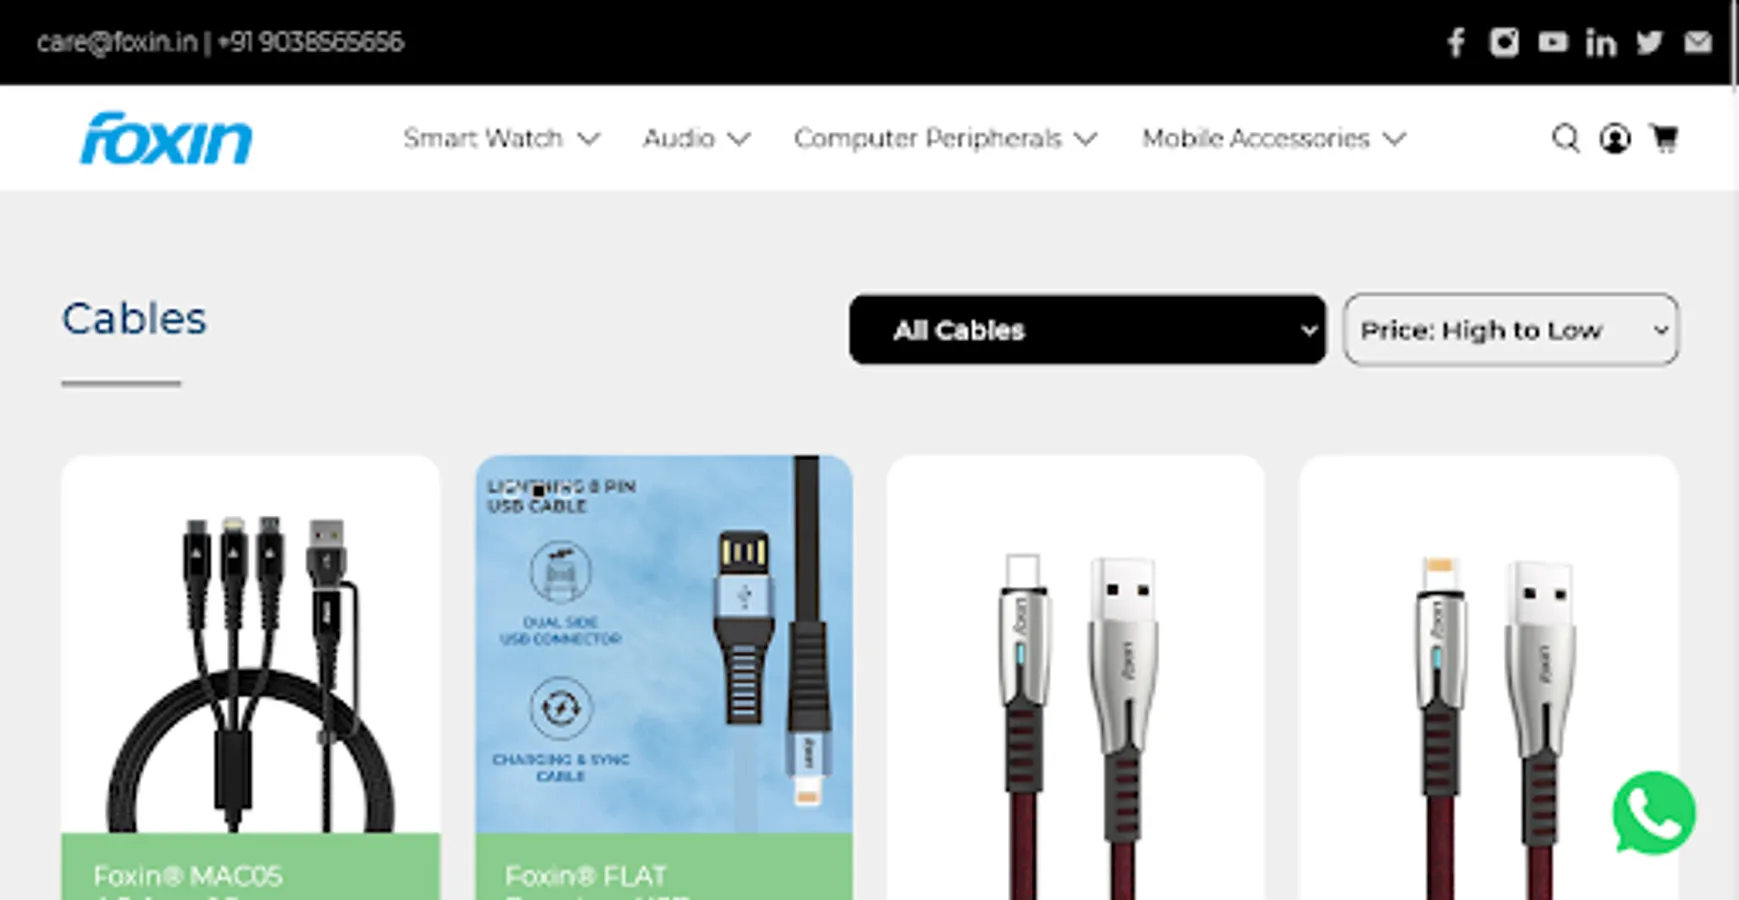This screenshot has width=1739, height=900.
Task: Open the Foxin FLAT lightning cable product
Action: point(664,678)
